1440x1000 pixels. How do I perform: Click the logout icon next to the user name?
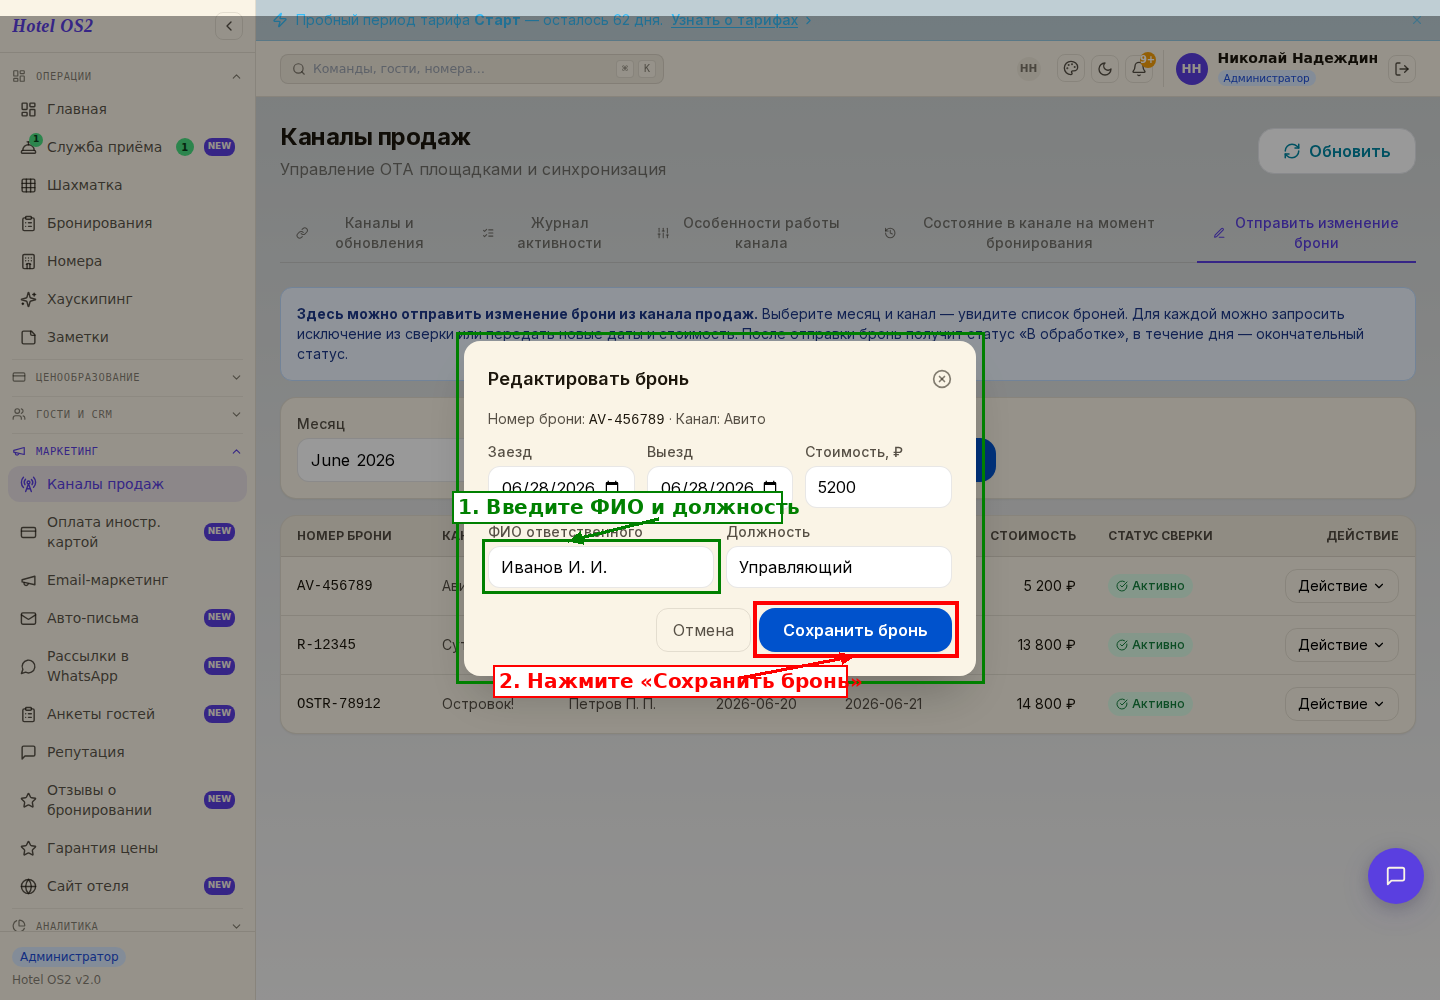(x=1402, y=69)
